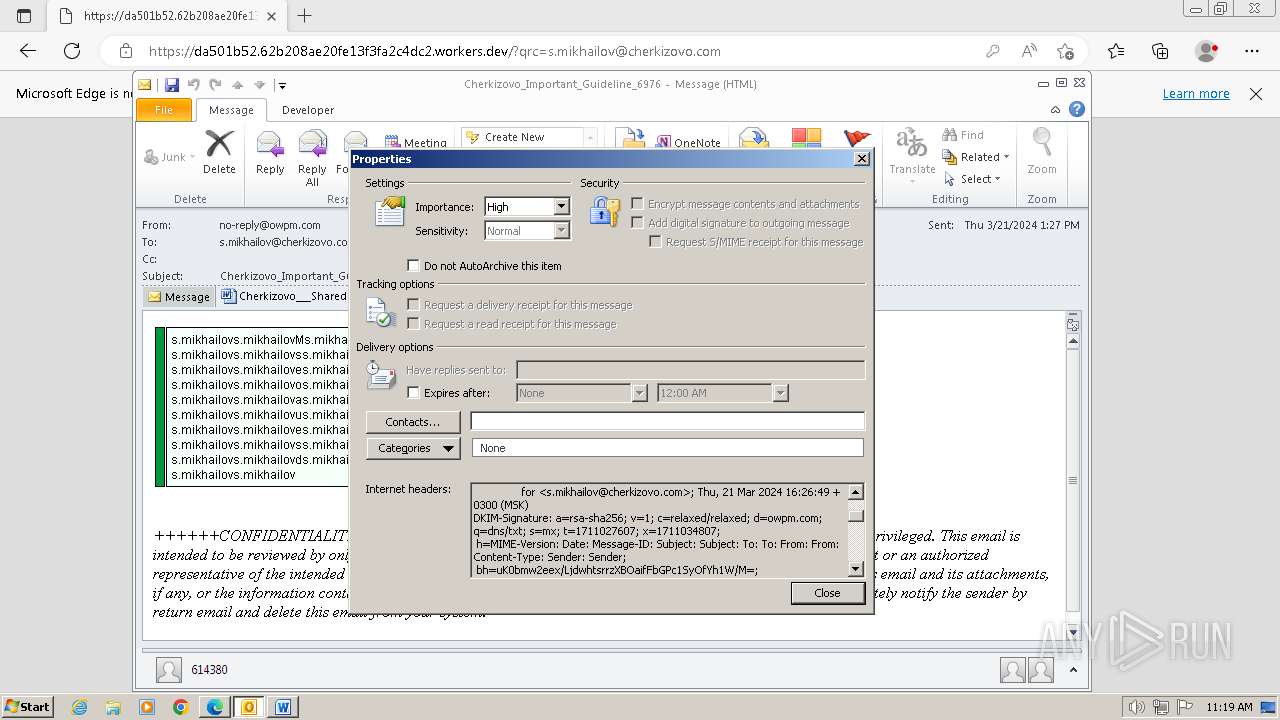Click the X on Properties dialog title bar
This screenshot has height=720, width=1280.
[x=861, y=159]
